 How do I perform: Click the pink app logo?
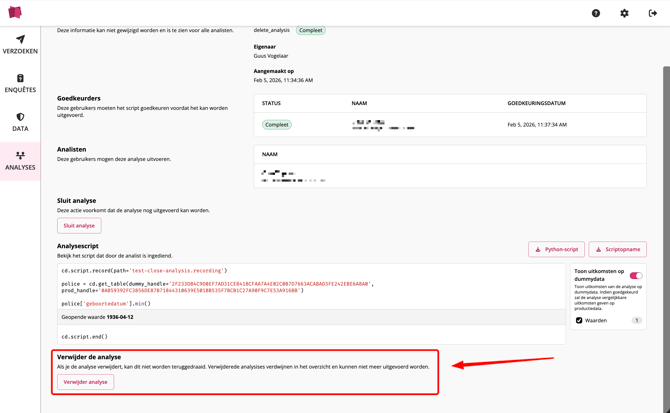(15, 13)
